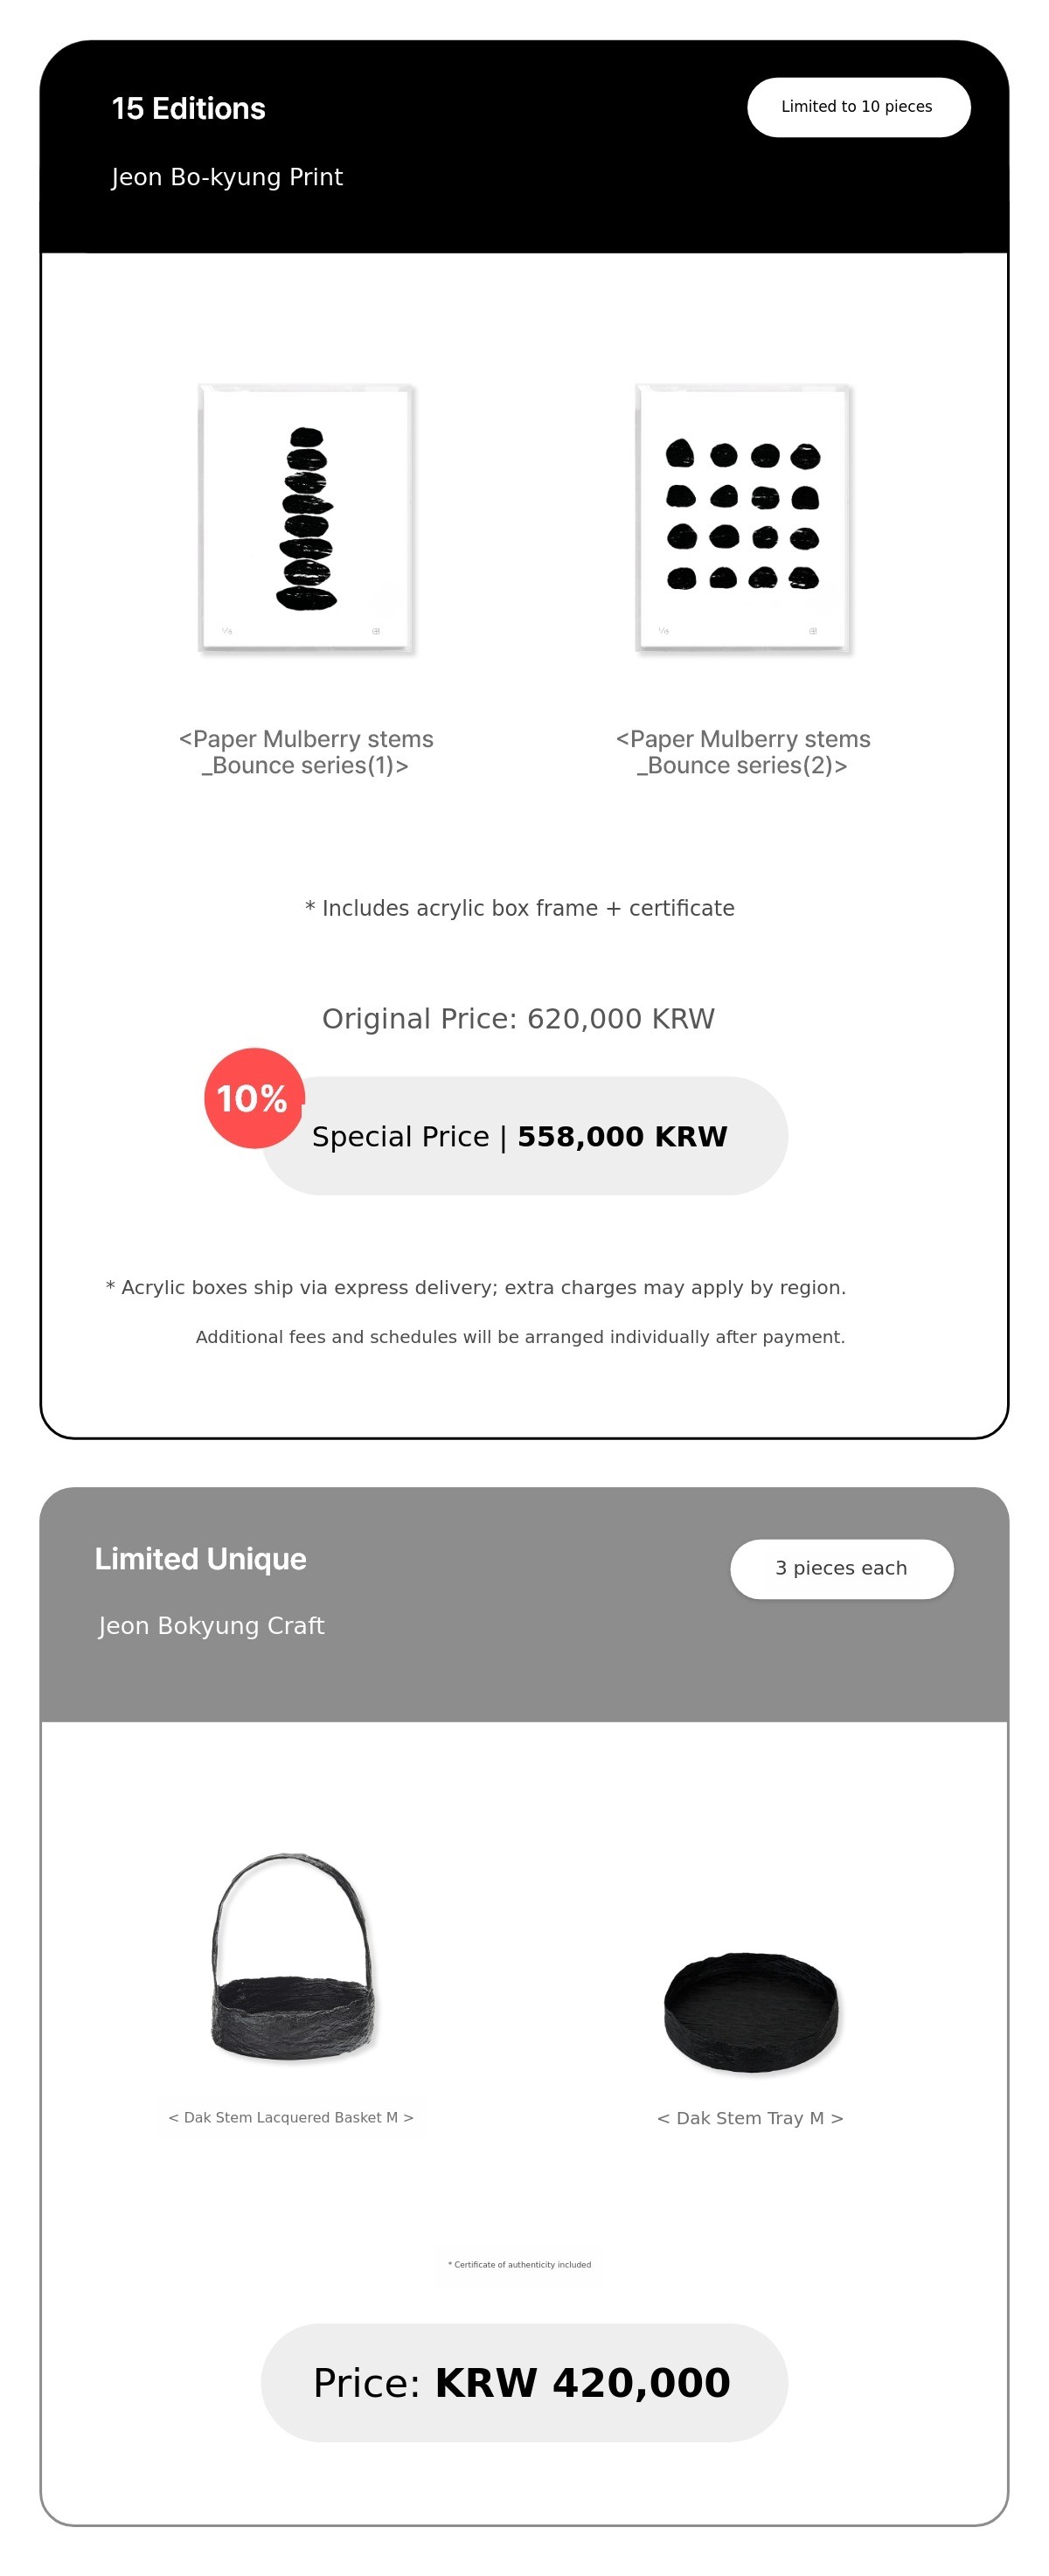This screenshot has width=1049, height=2576.
Task: Click the Bounce series(1) caption text
Action: pyautogui.click(x=306, y=752)
